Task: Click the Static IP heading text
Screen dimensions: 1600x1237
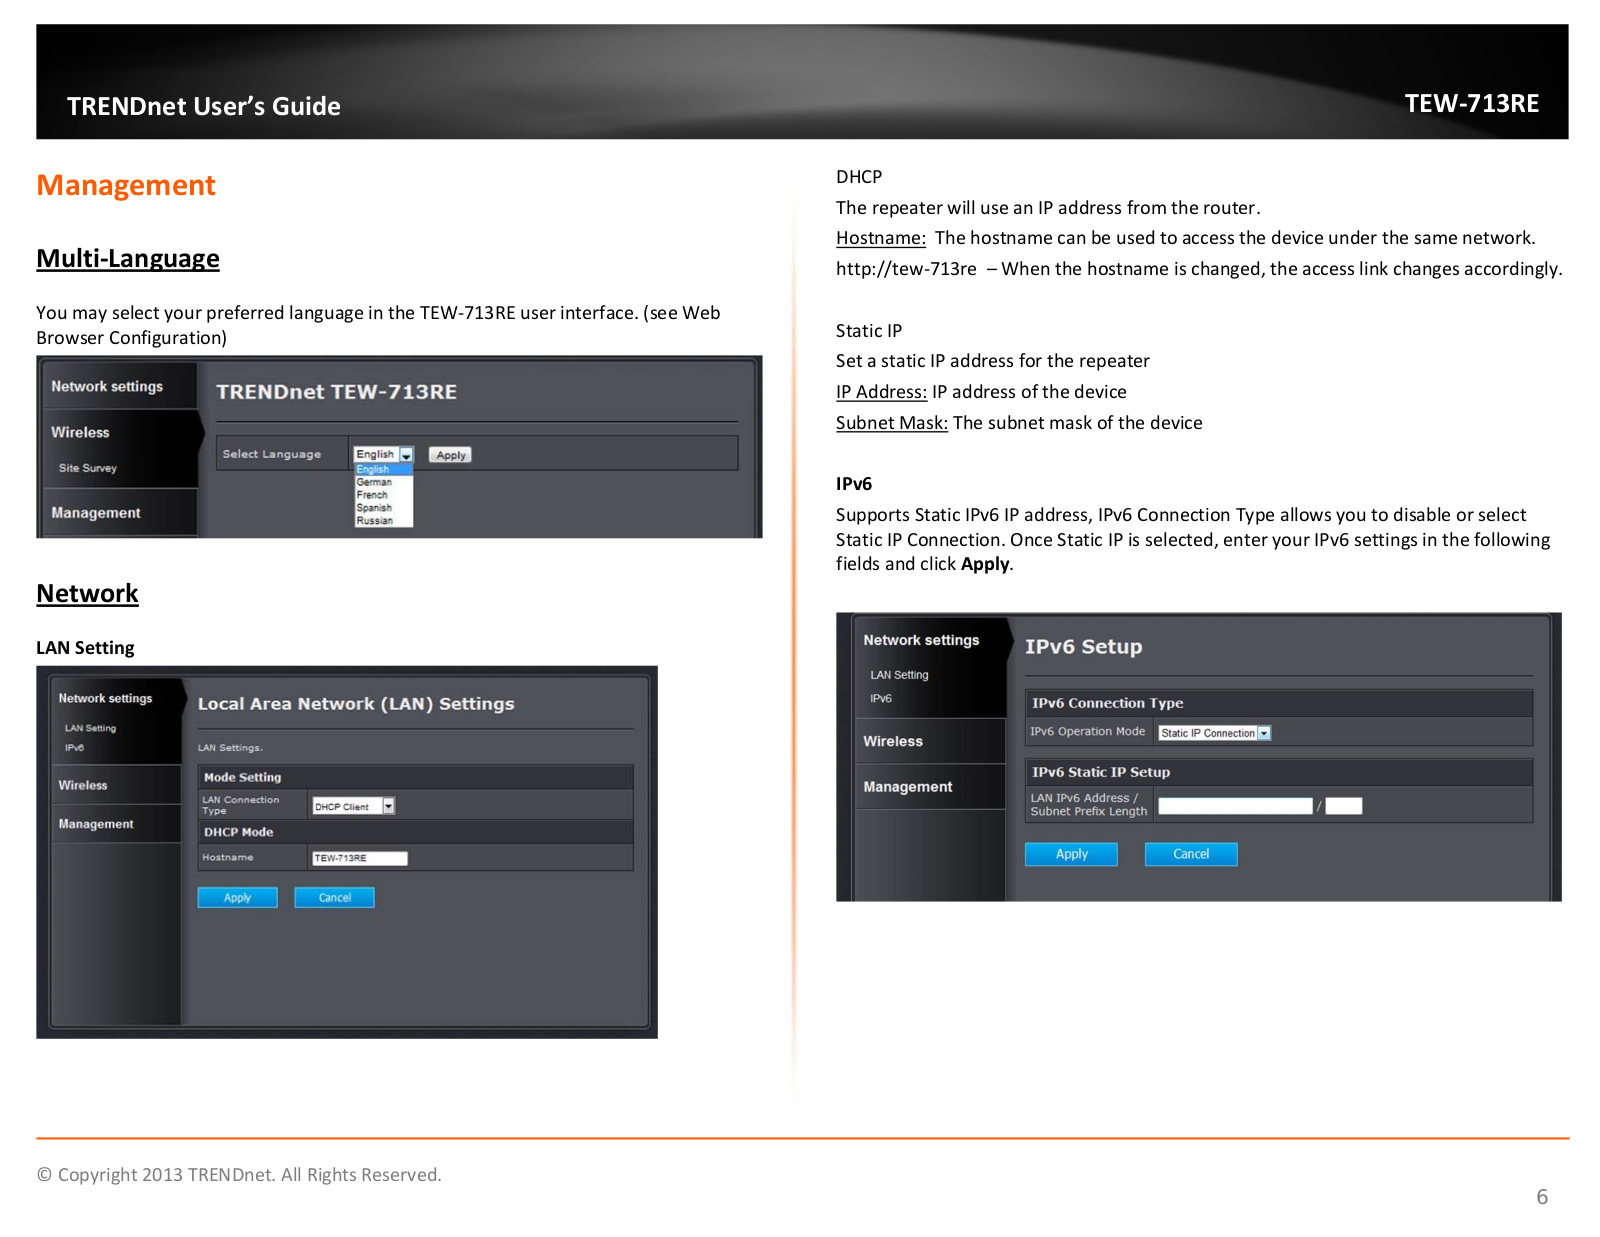Action: (869, 331)
